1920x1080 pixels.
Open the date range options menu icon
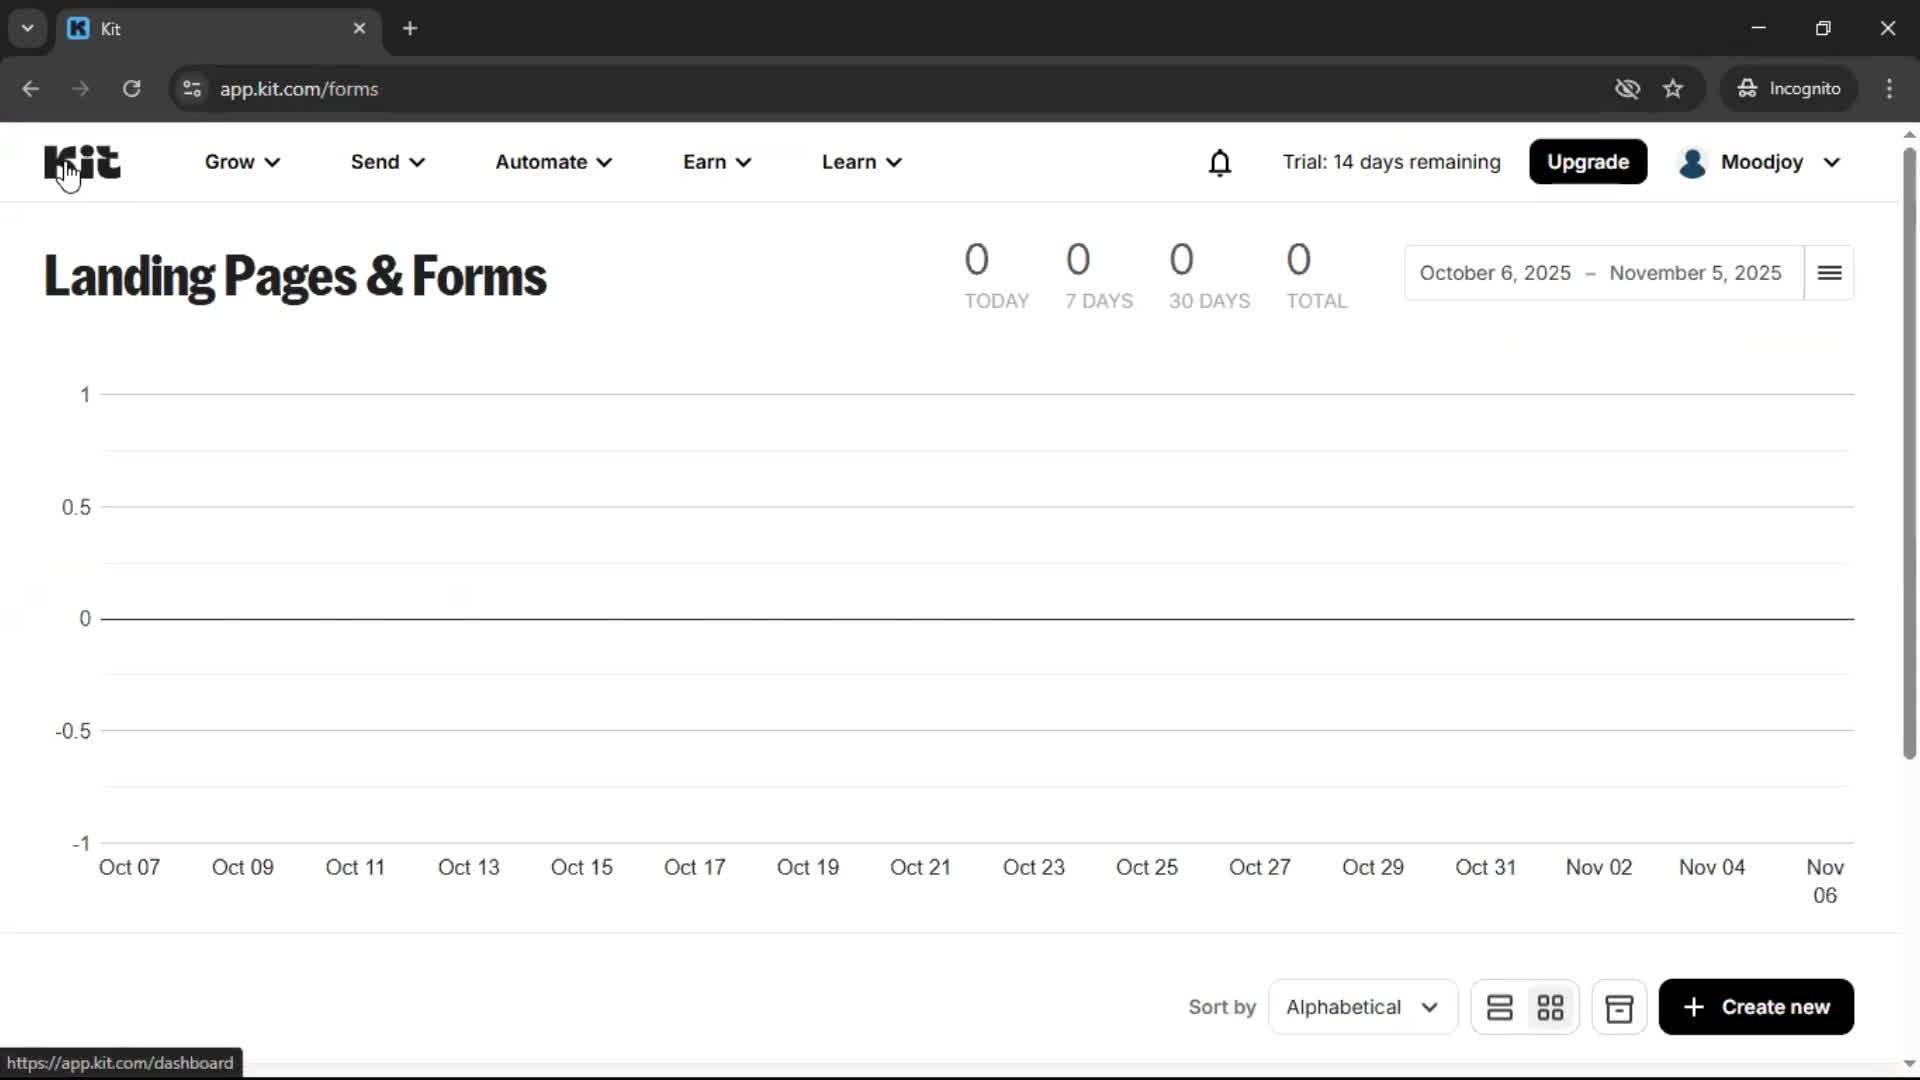point(1829,272)
